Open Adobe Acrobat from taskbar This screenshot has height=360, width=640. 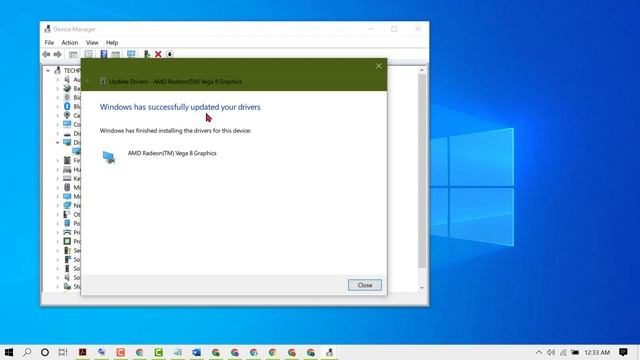pos(82,352)
